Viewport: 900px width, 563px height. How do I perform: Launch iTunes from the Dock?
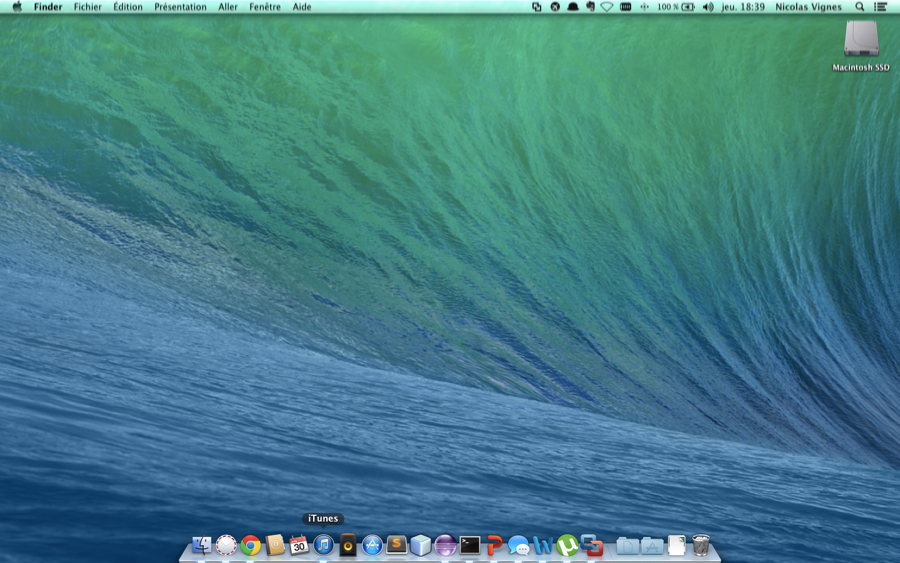click(x=323, y=545)
